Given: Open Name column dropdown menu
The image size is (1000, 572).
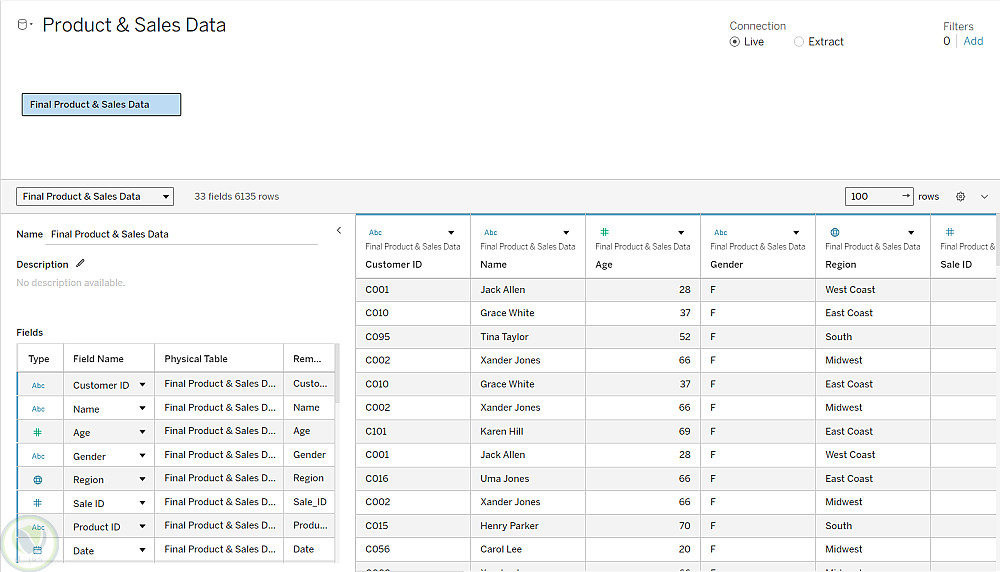Looking at the screenshot, I should point(566,233).
